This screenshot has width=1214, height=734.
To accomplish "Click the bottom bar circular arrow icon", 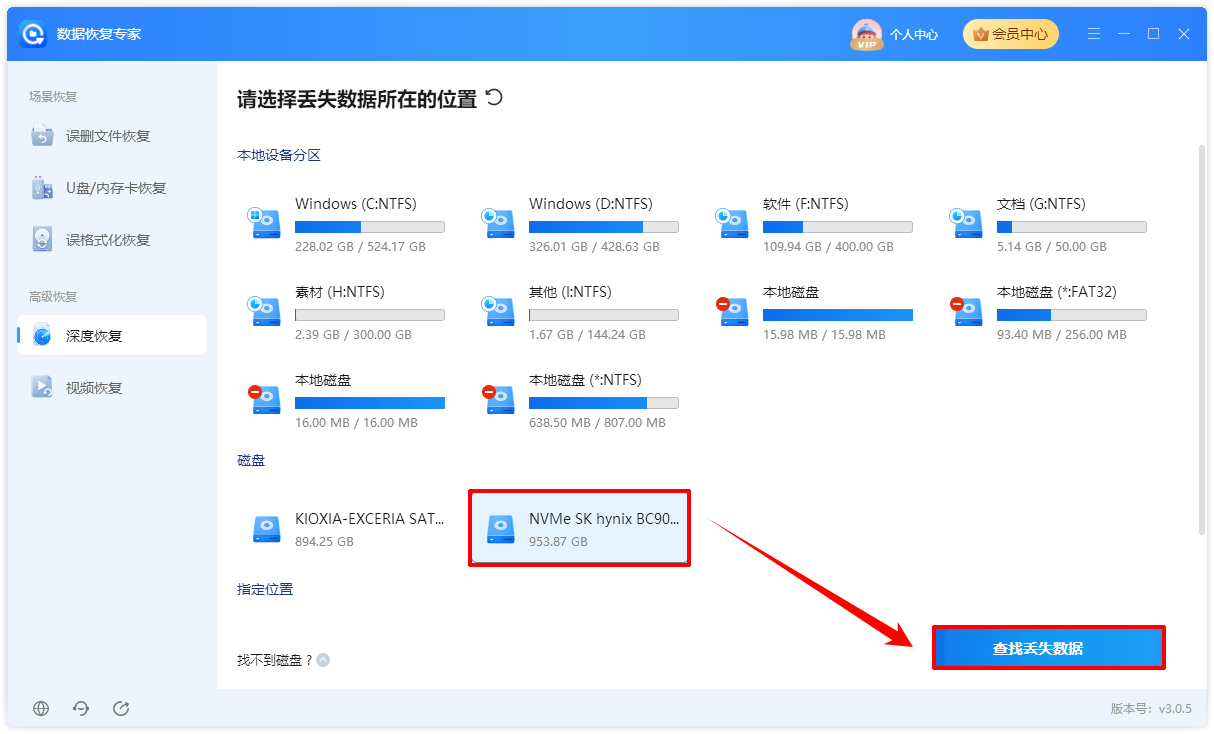I will [x=81, y=708].
